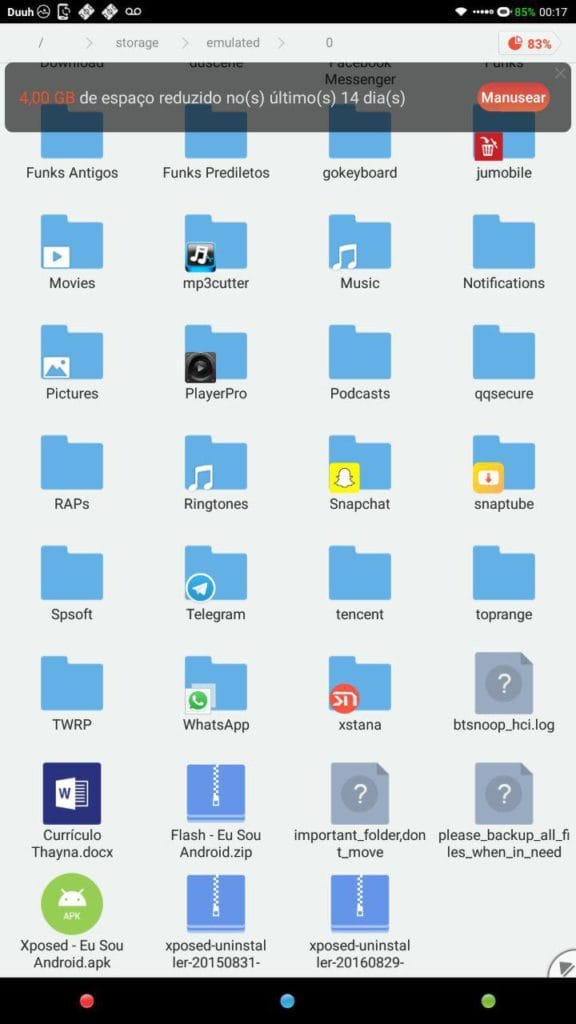
Task: Open the snaptube folder
Action: click(x=504, y=475)
